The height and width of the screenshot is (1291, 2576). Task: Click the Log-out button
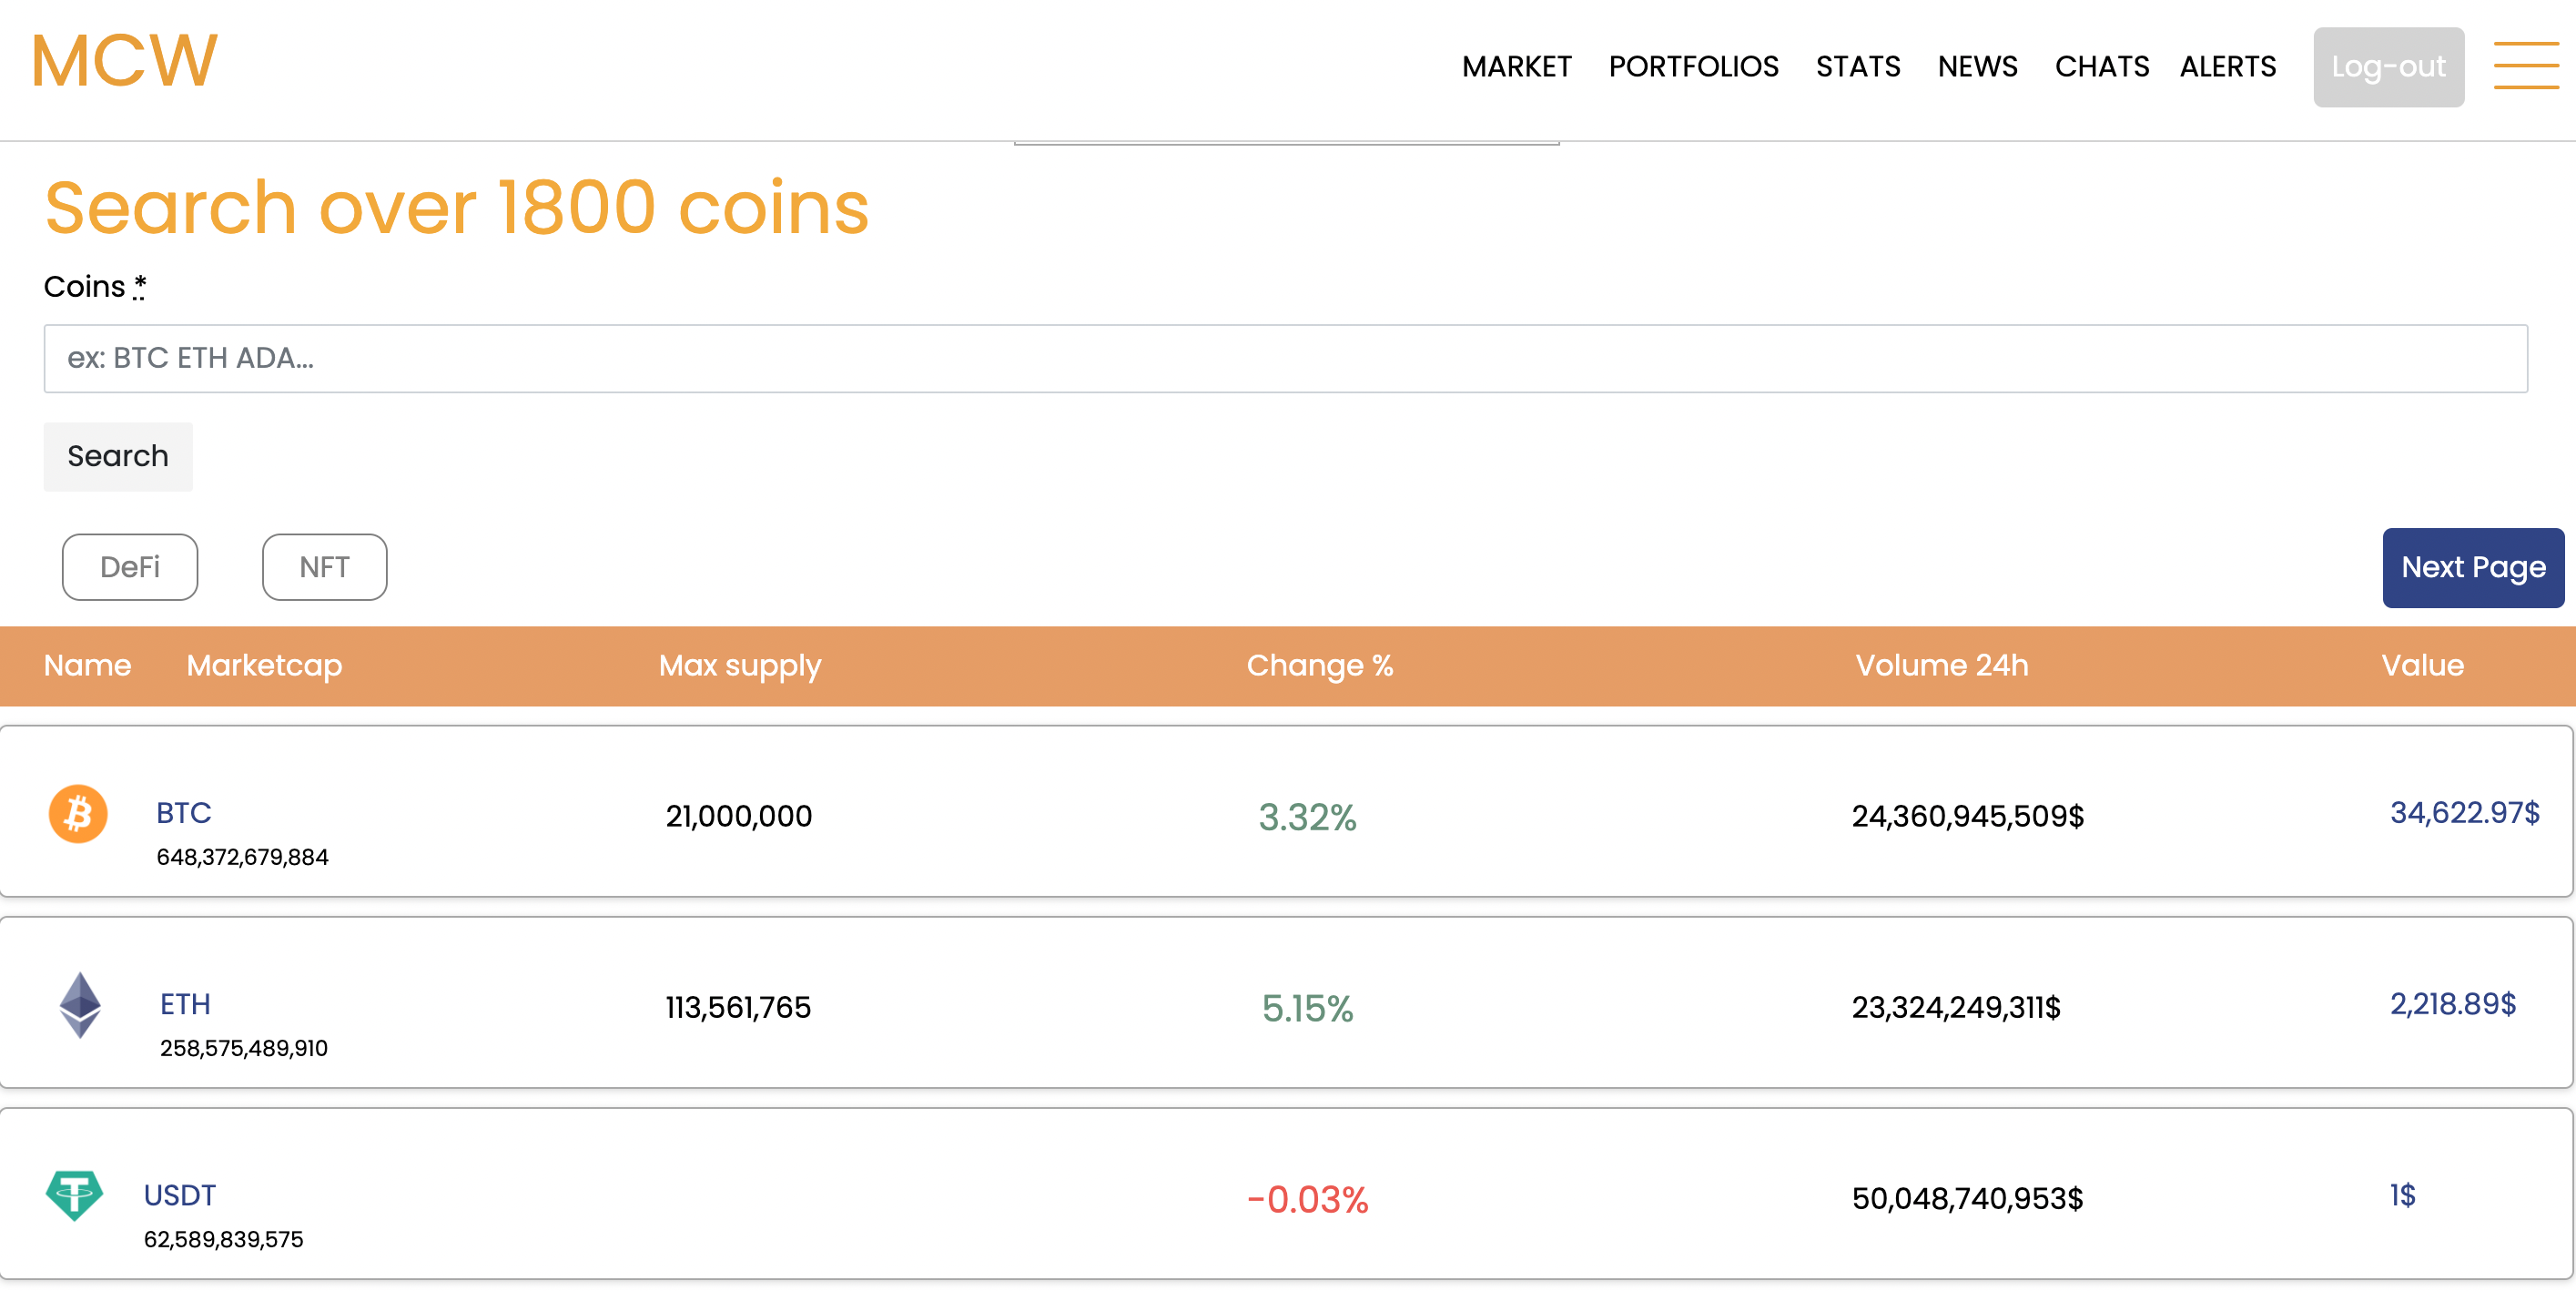tap(2388, 67)
